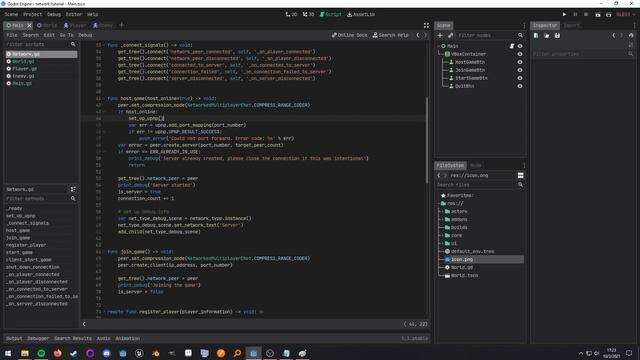Focus the Filter properties field

583,54
